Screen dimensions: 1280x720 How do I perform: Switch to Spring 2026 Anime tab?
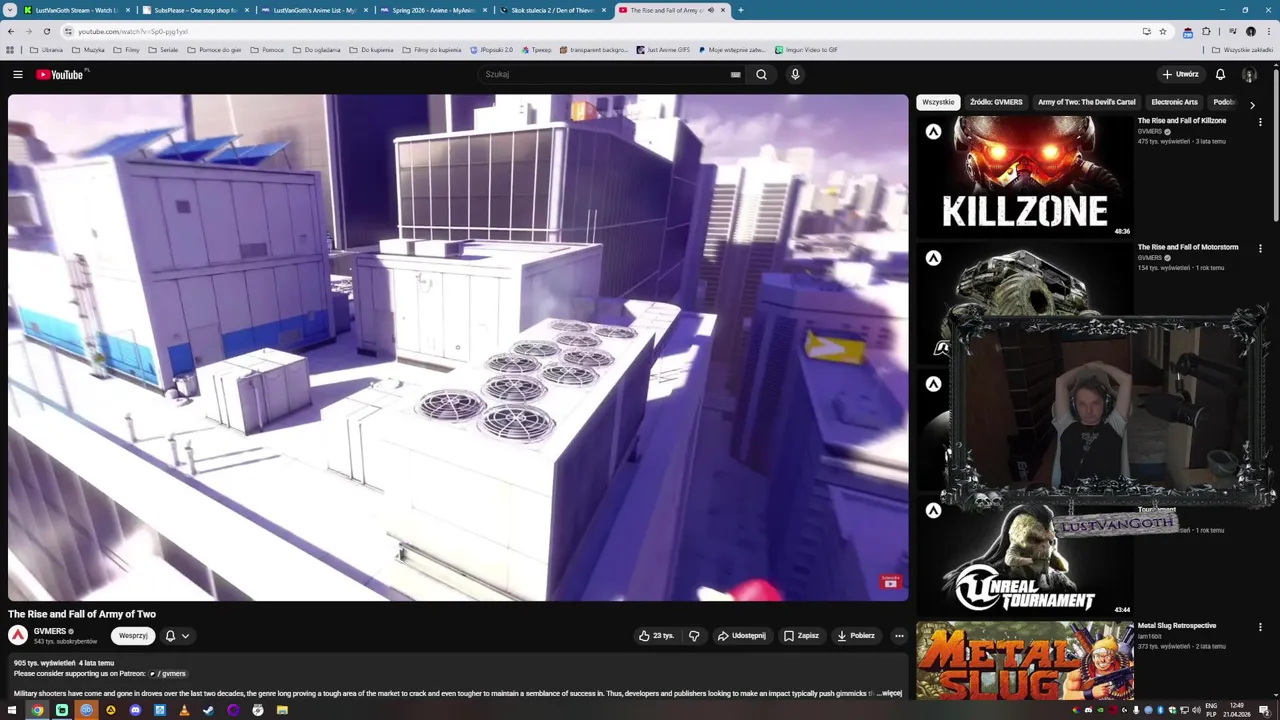click(432, 10)
